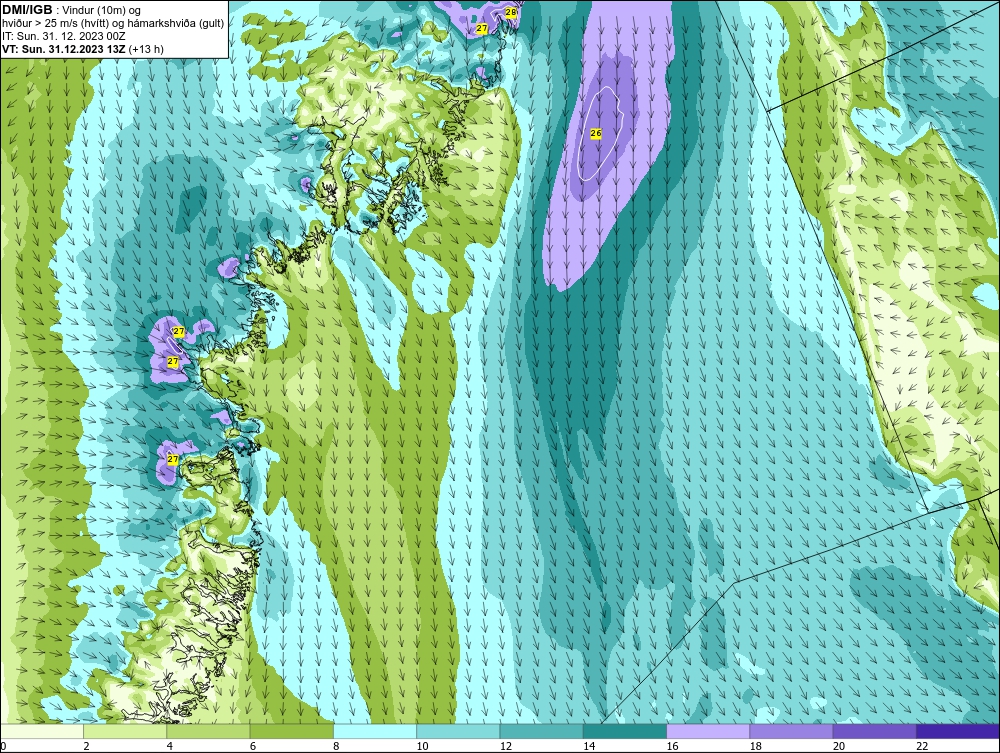1000x753 pixels.
Task: Click the scale number 20
Action: (839, 747)
